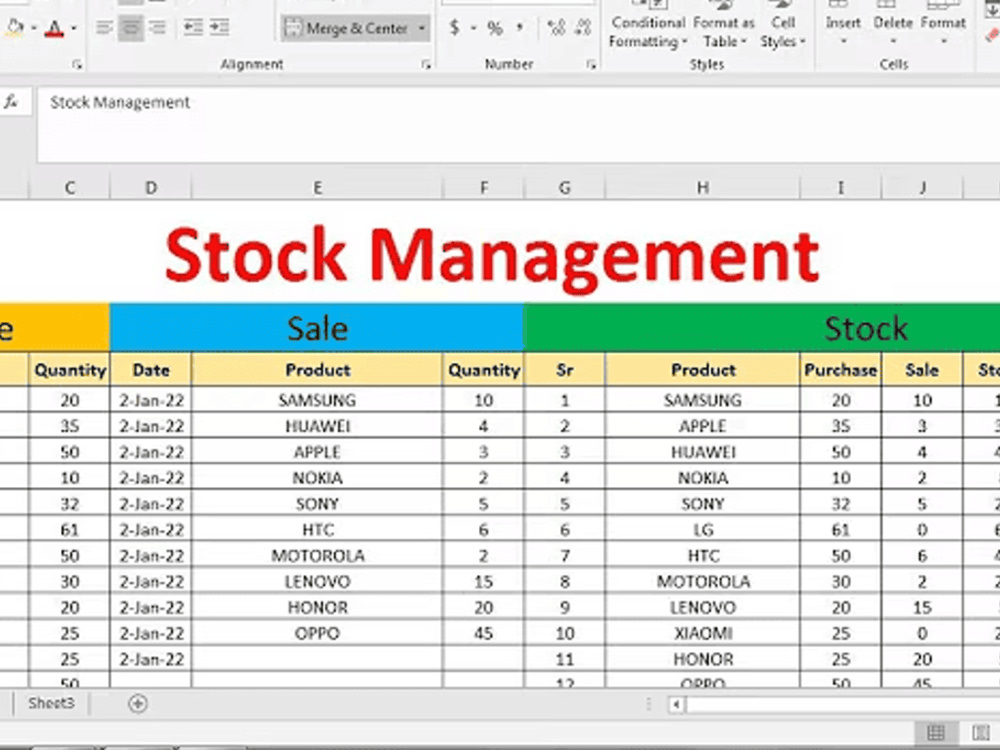This screenshot has width=1000, height=750.
Task: Open Alignment group dialog launcher
Action: click(x=426, y=64)
